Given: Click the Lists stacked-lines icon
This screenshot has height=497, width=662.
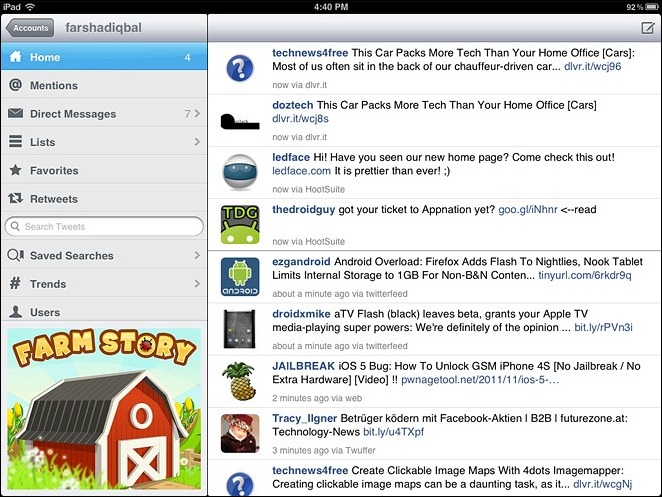Looking at the screenshot, I should click(16, 141).
